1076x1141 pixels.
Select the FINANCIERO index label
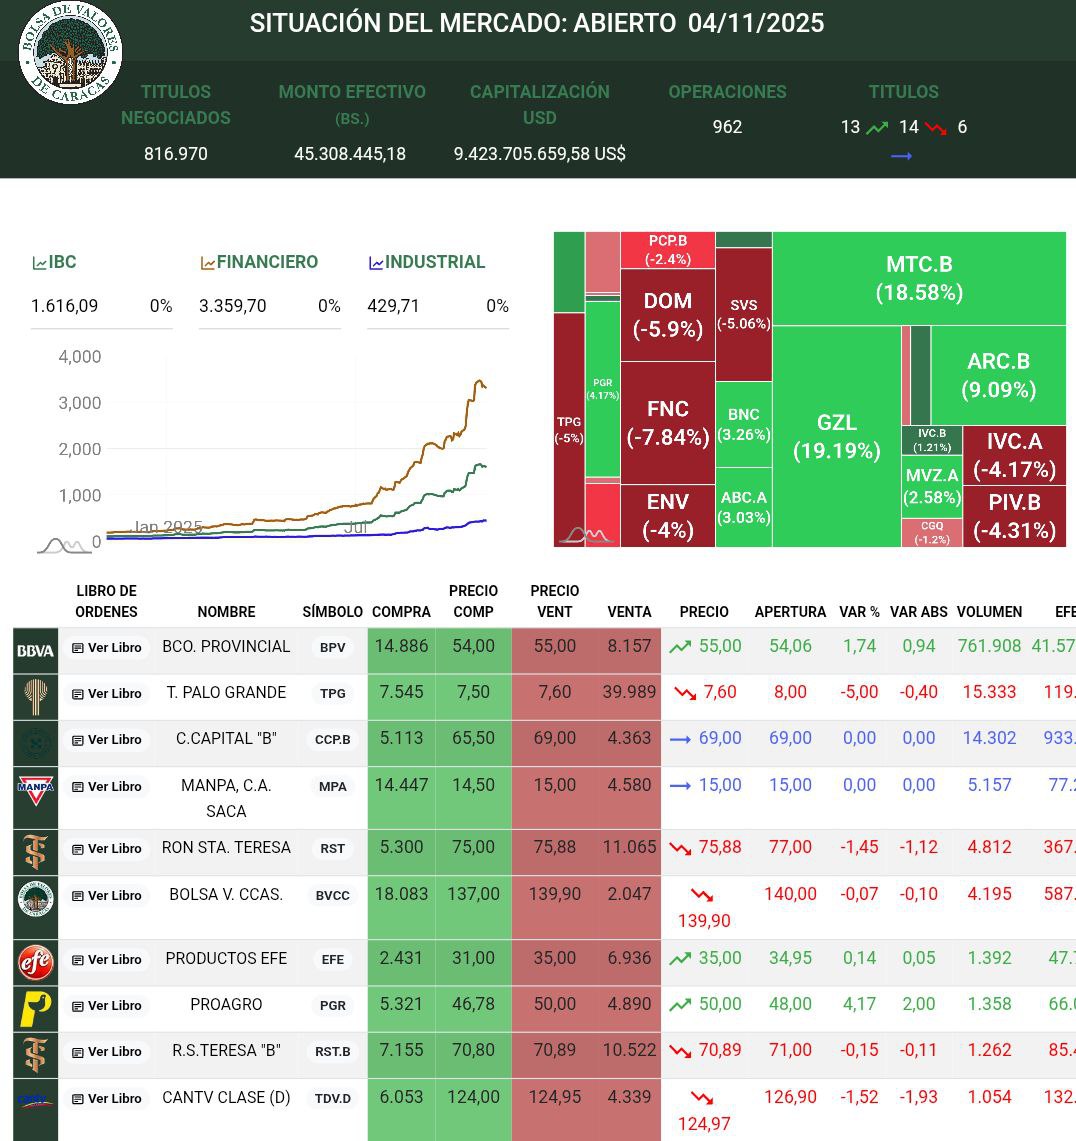(267, 262)
